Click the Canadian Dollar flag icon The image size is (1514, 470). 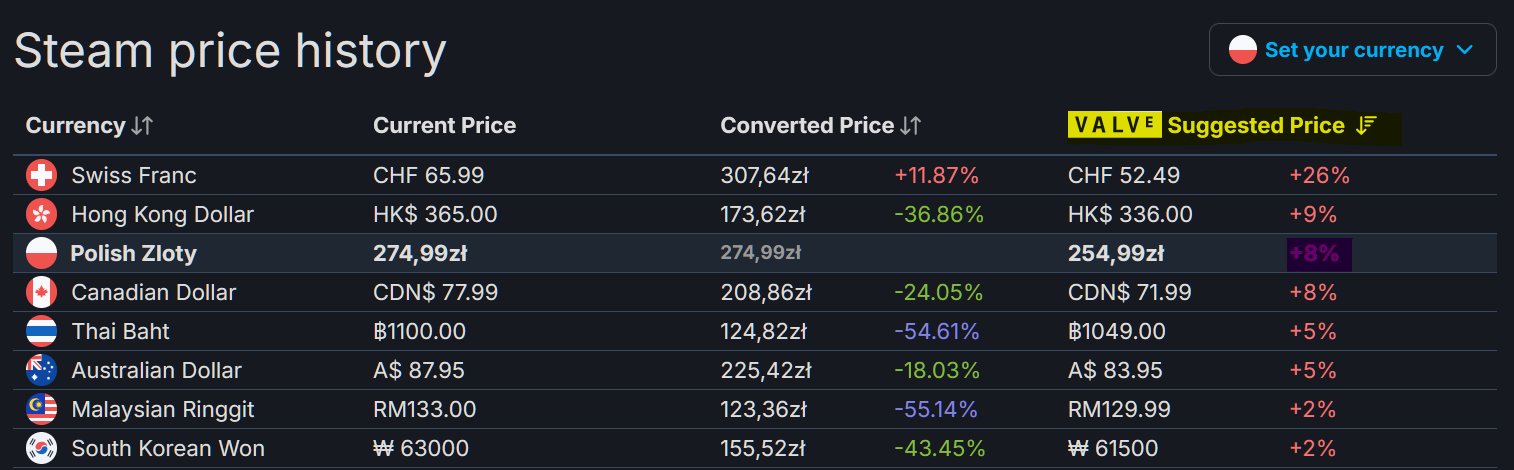(41, 293)
